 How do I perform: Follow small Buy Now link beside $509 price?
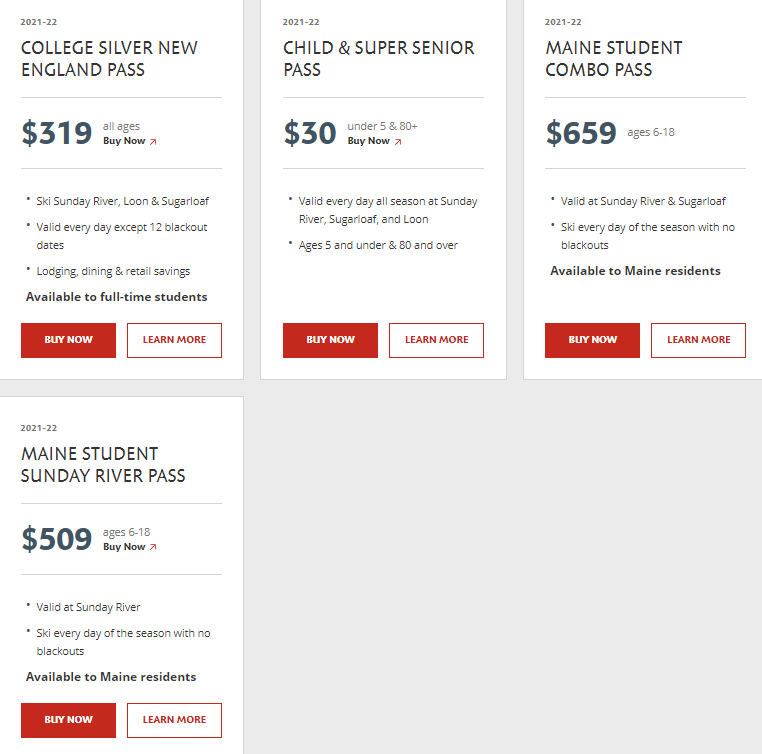[124, 547]
